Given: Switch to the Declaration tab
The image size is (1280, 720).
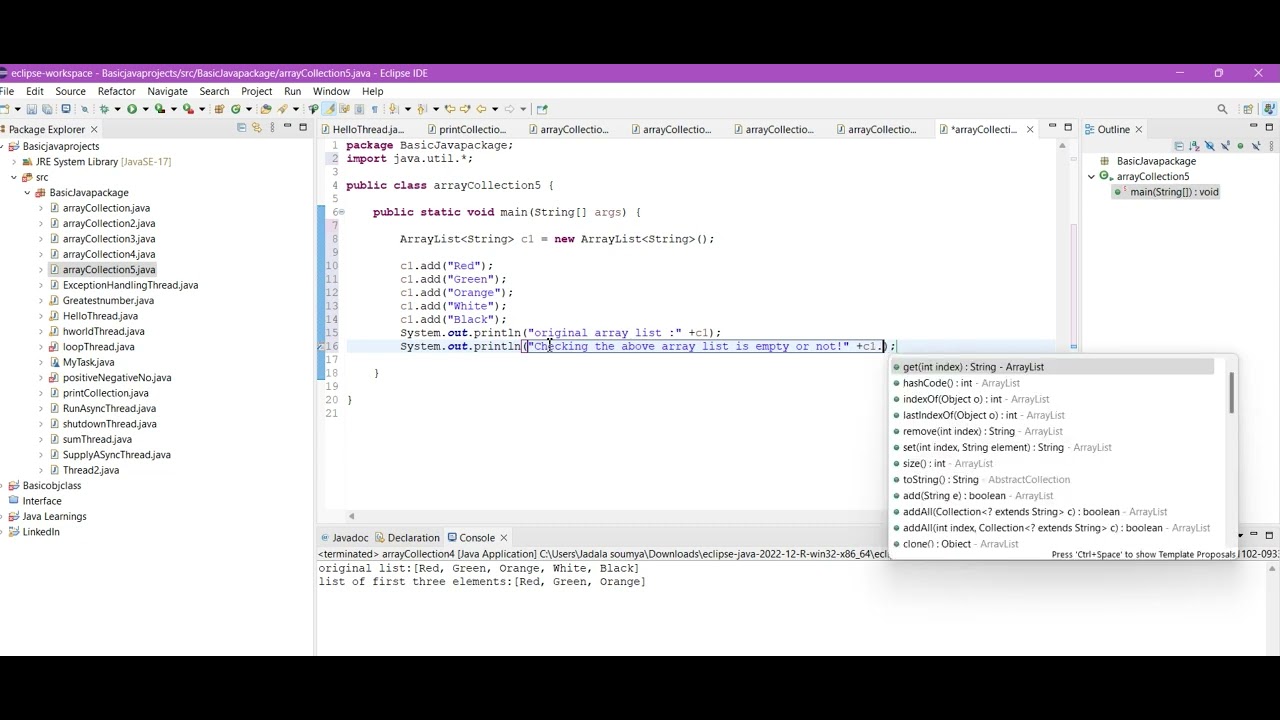Looking at the screenshot, I should tap(406, 538).
